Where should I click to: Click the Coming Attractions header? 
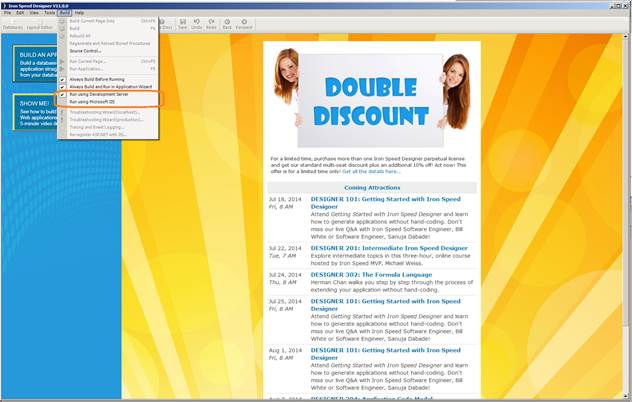click(372, 188)
